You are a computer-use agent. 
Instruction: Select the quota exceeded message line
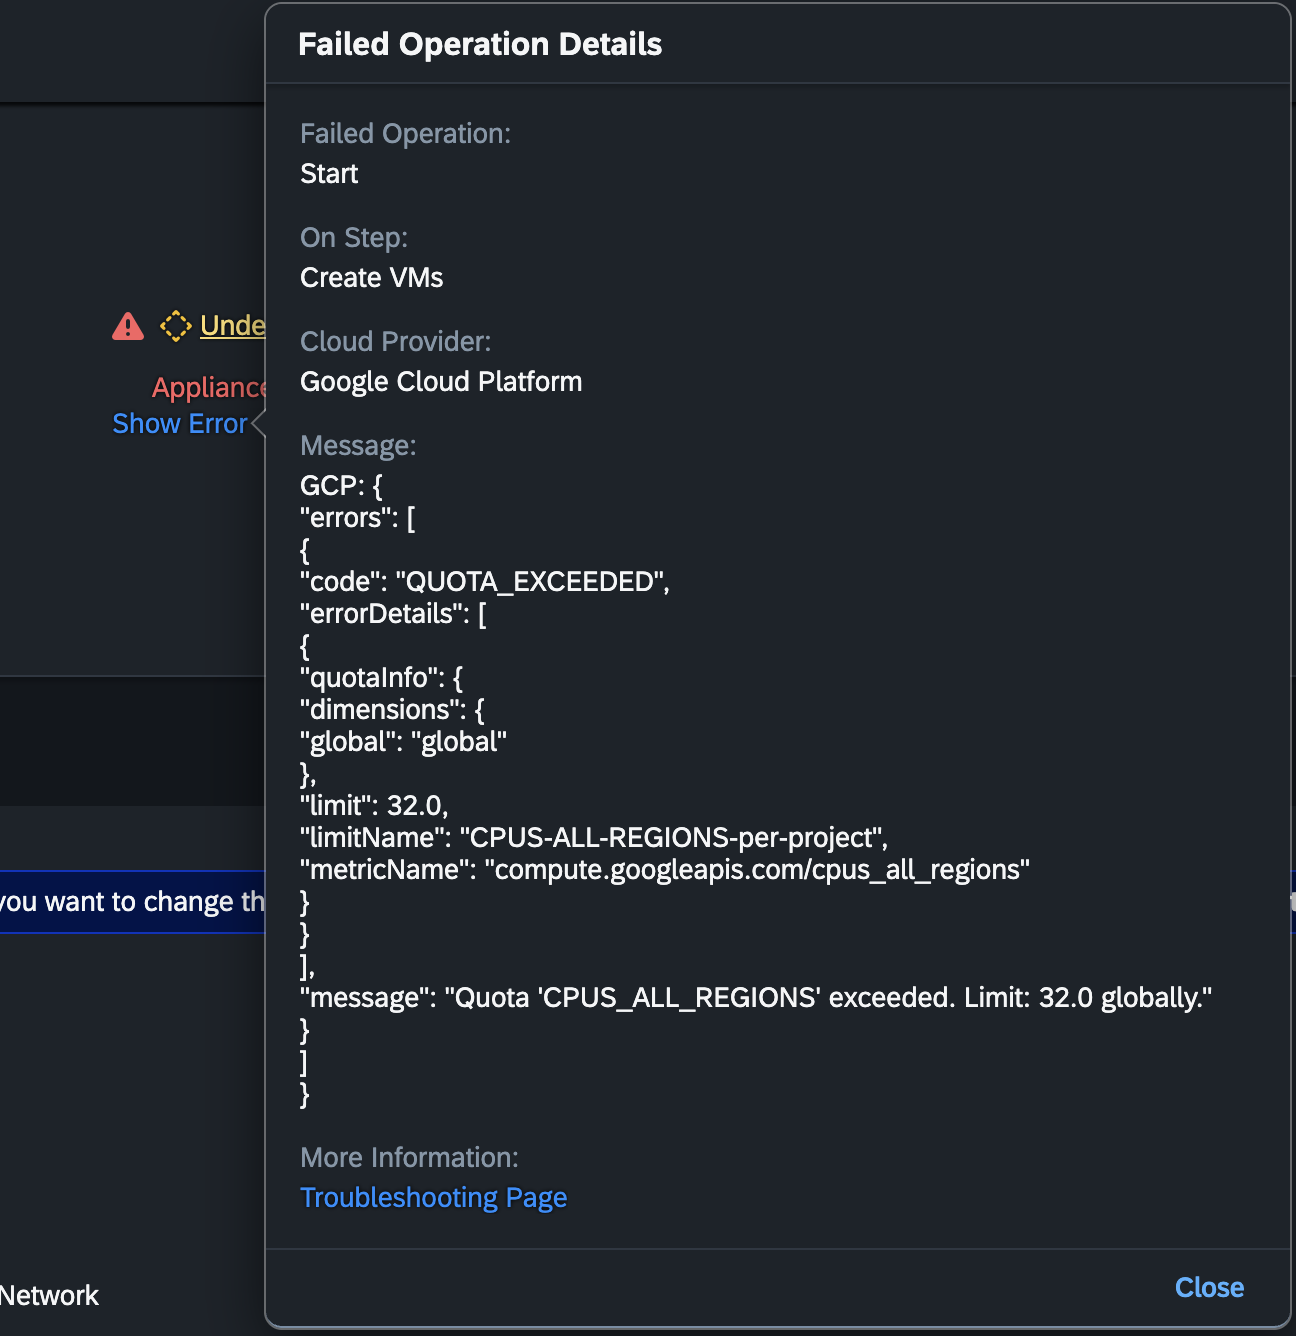(755, 997)
